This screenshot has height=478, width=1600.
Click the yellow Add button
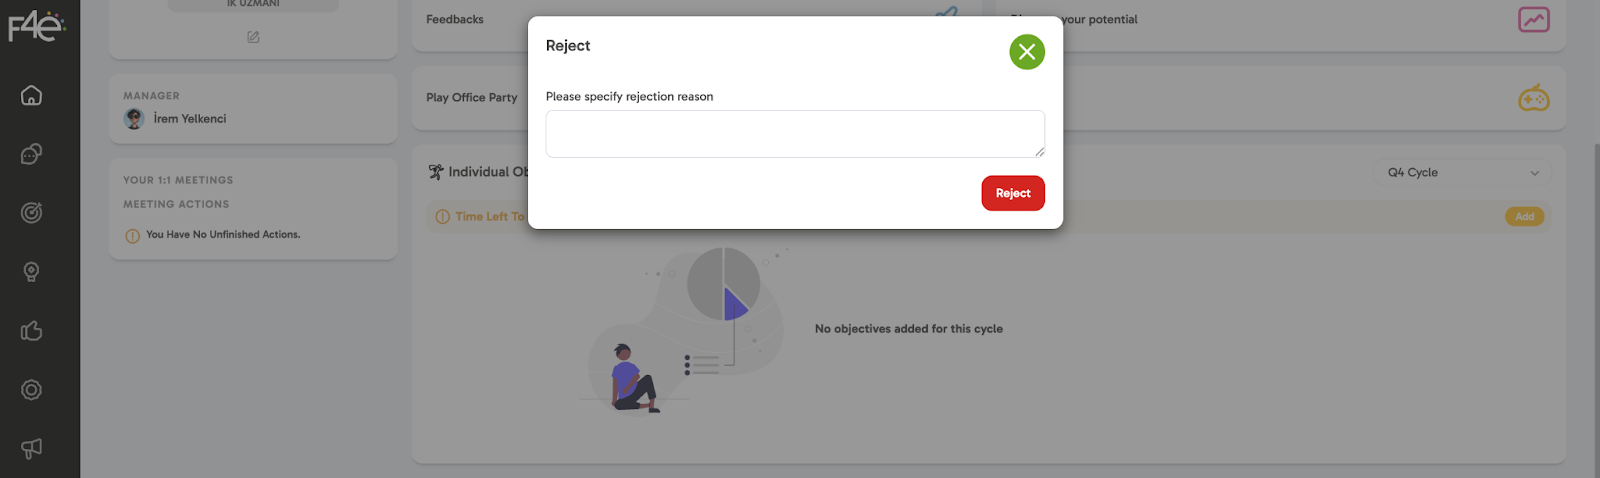click(1524, 217)
